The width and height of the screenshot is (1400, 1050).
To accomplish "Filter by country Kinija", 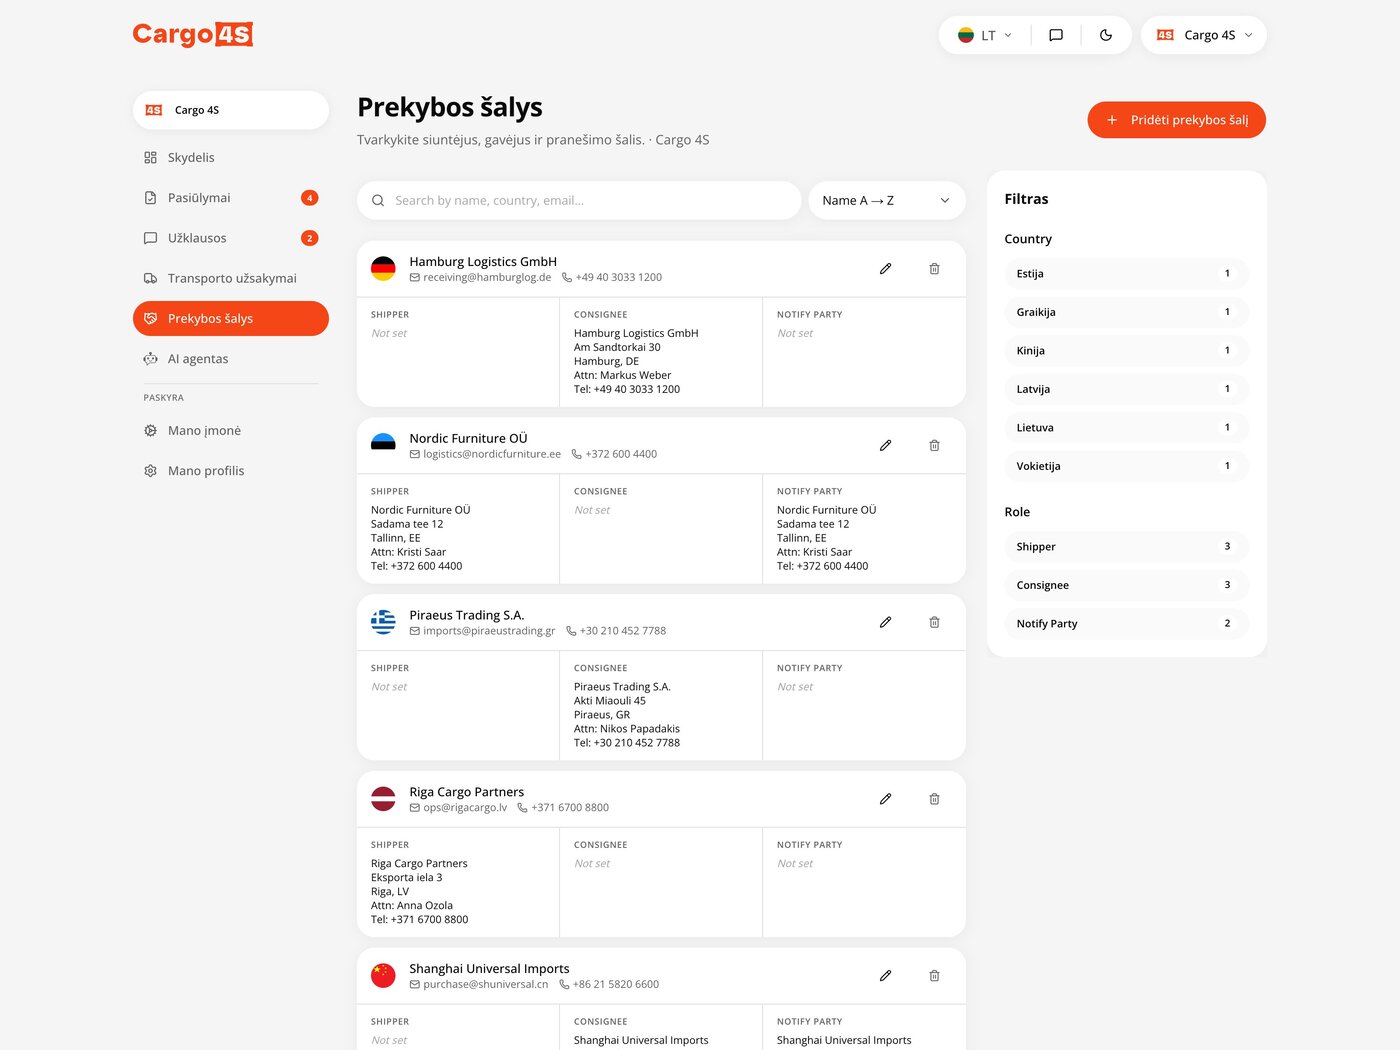I will tap(1126, 351).
